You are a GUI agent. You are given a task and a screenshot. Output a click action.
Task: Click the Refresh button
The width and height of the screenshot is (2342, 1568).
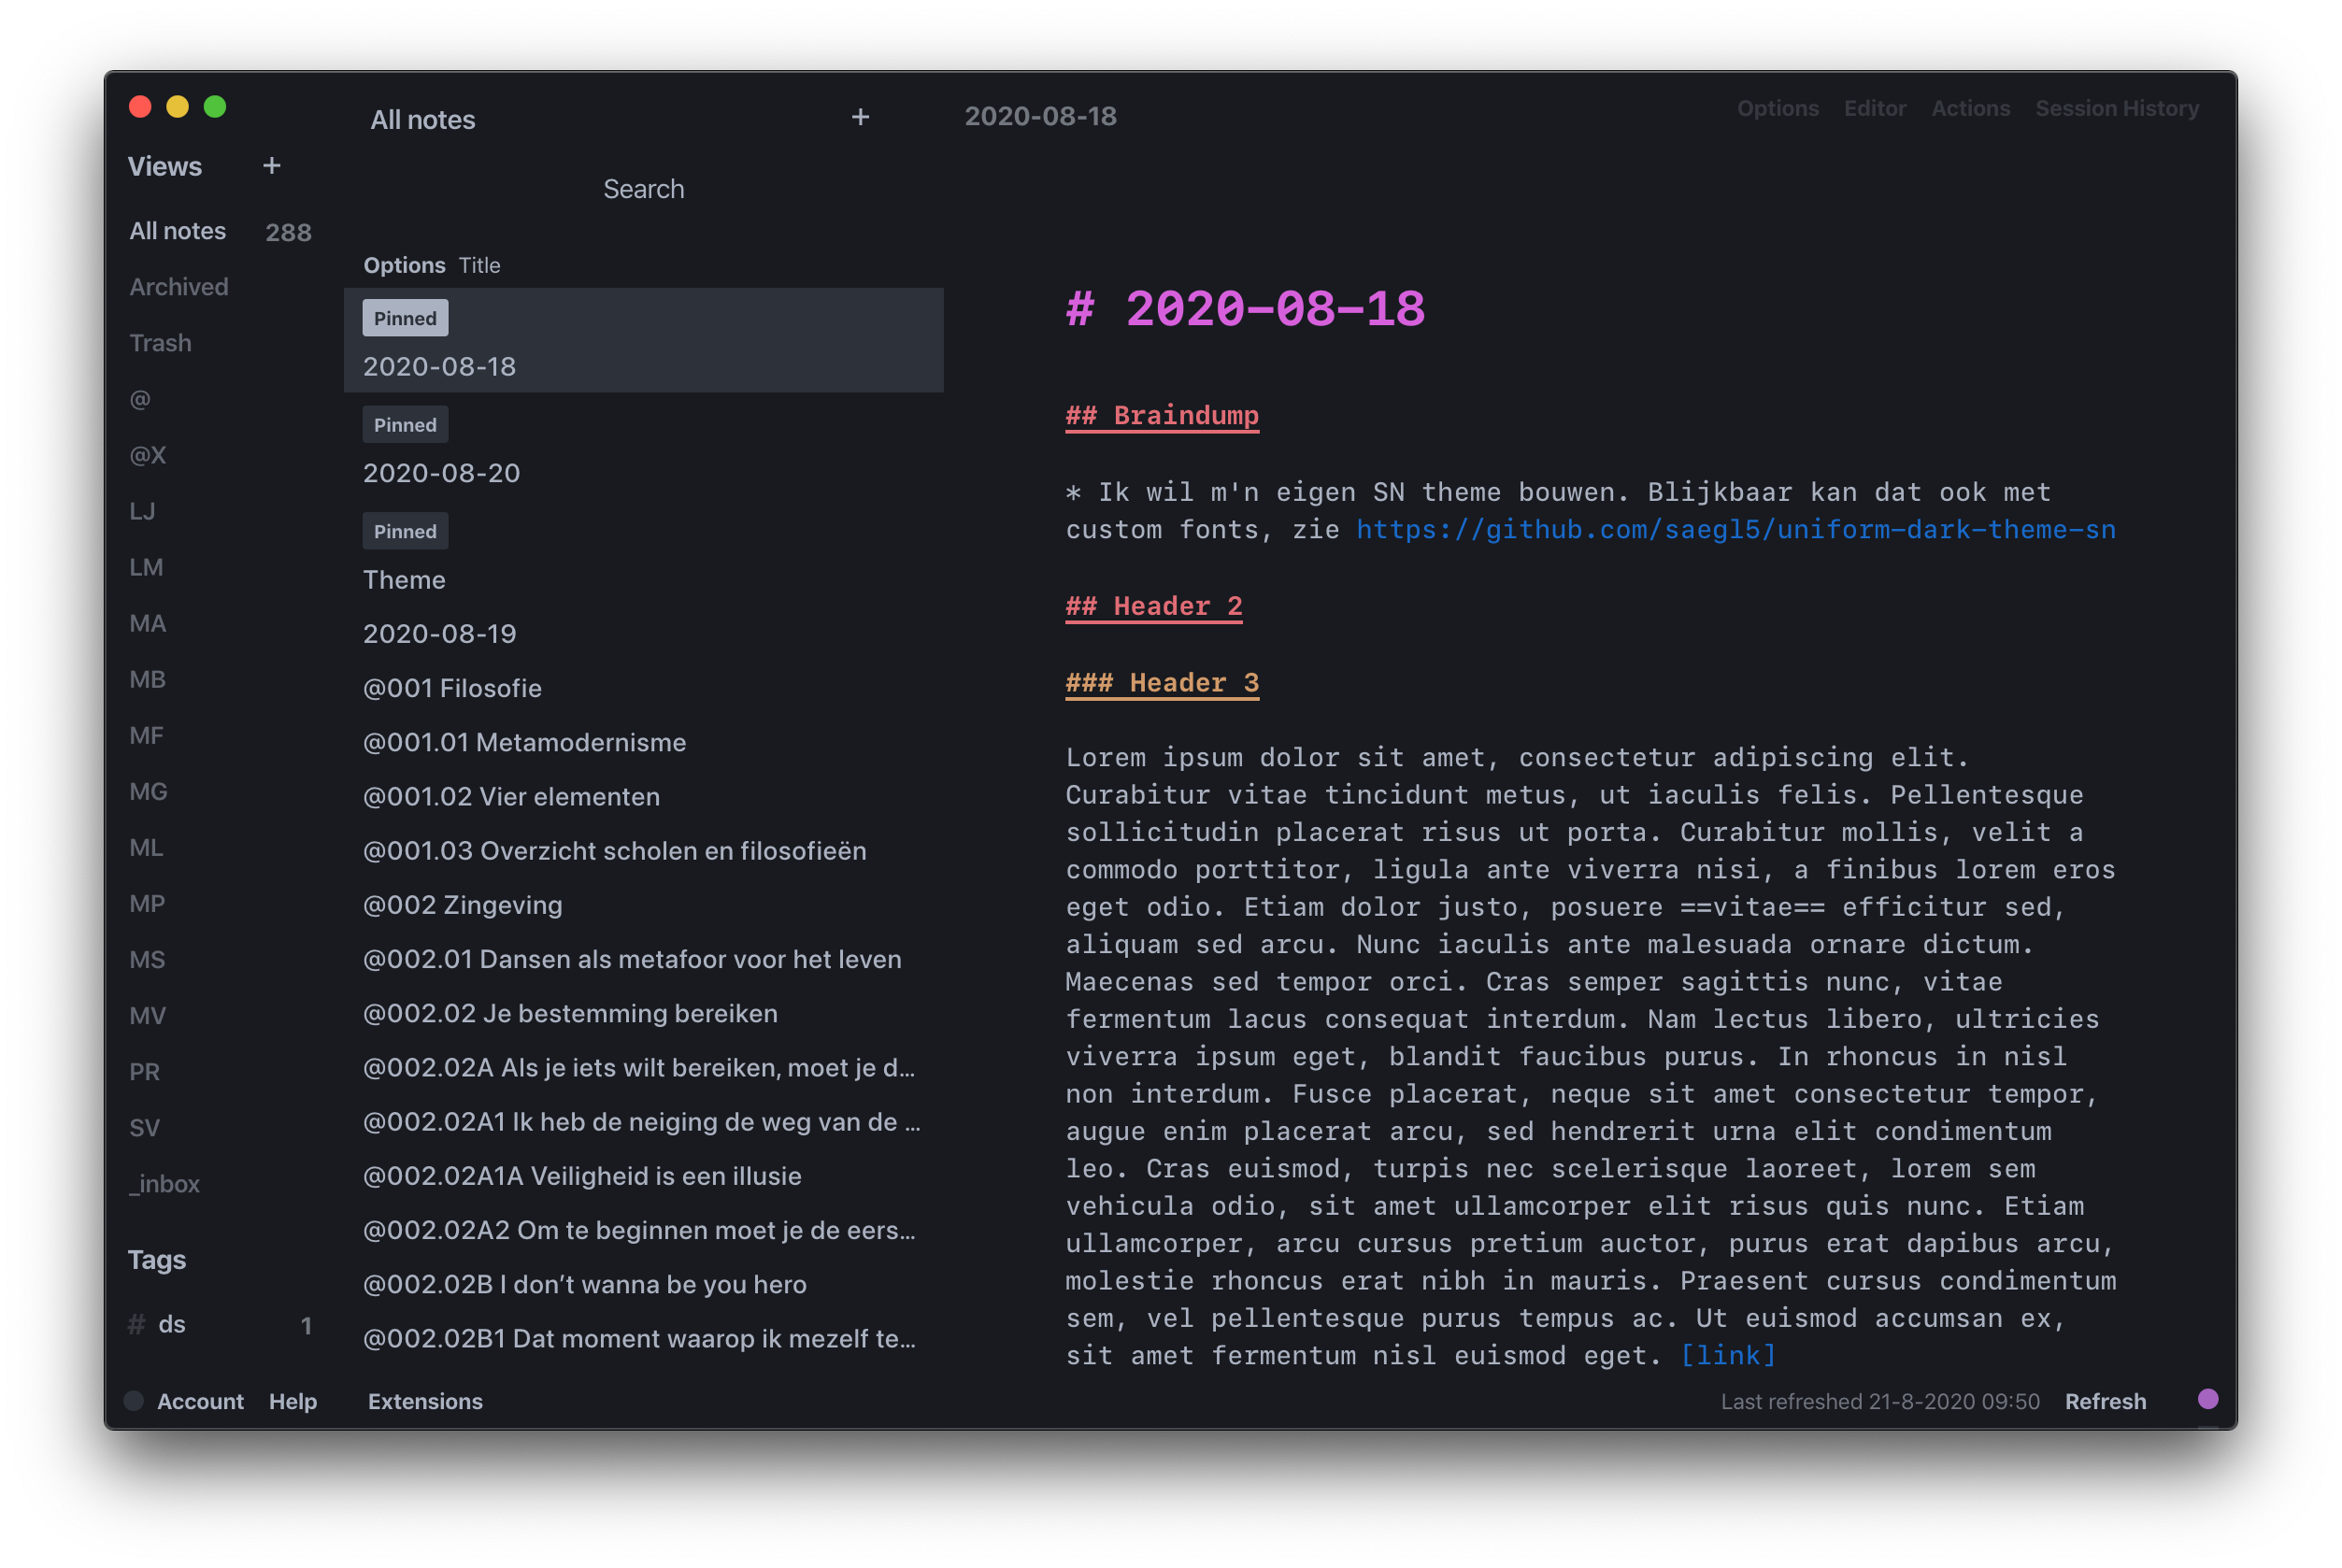(2105, 1401)
